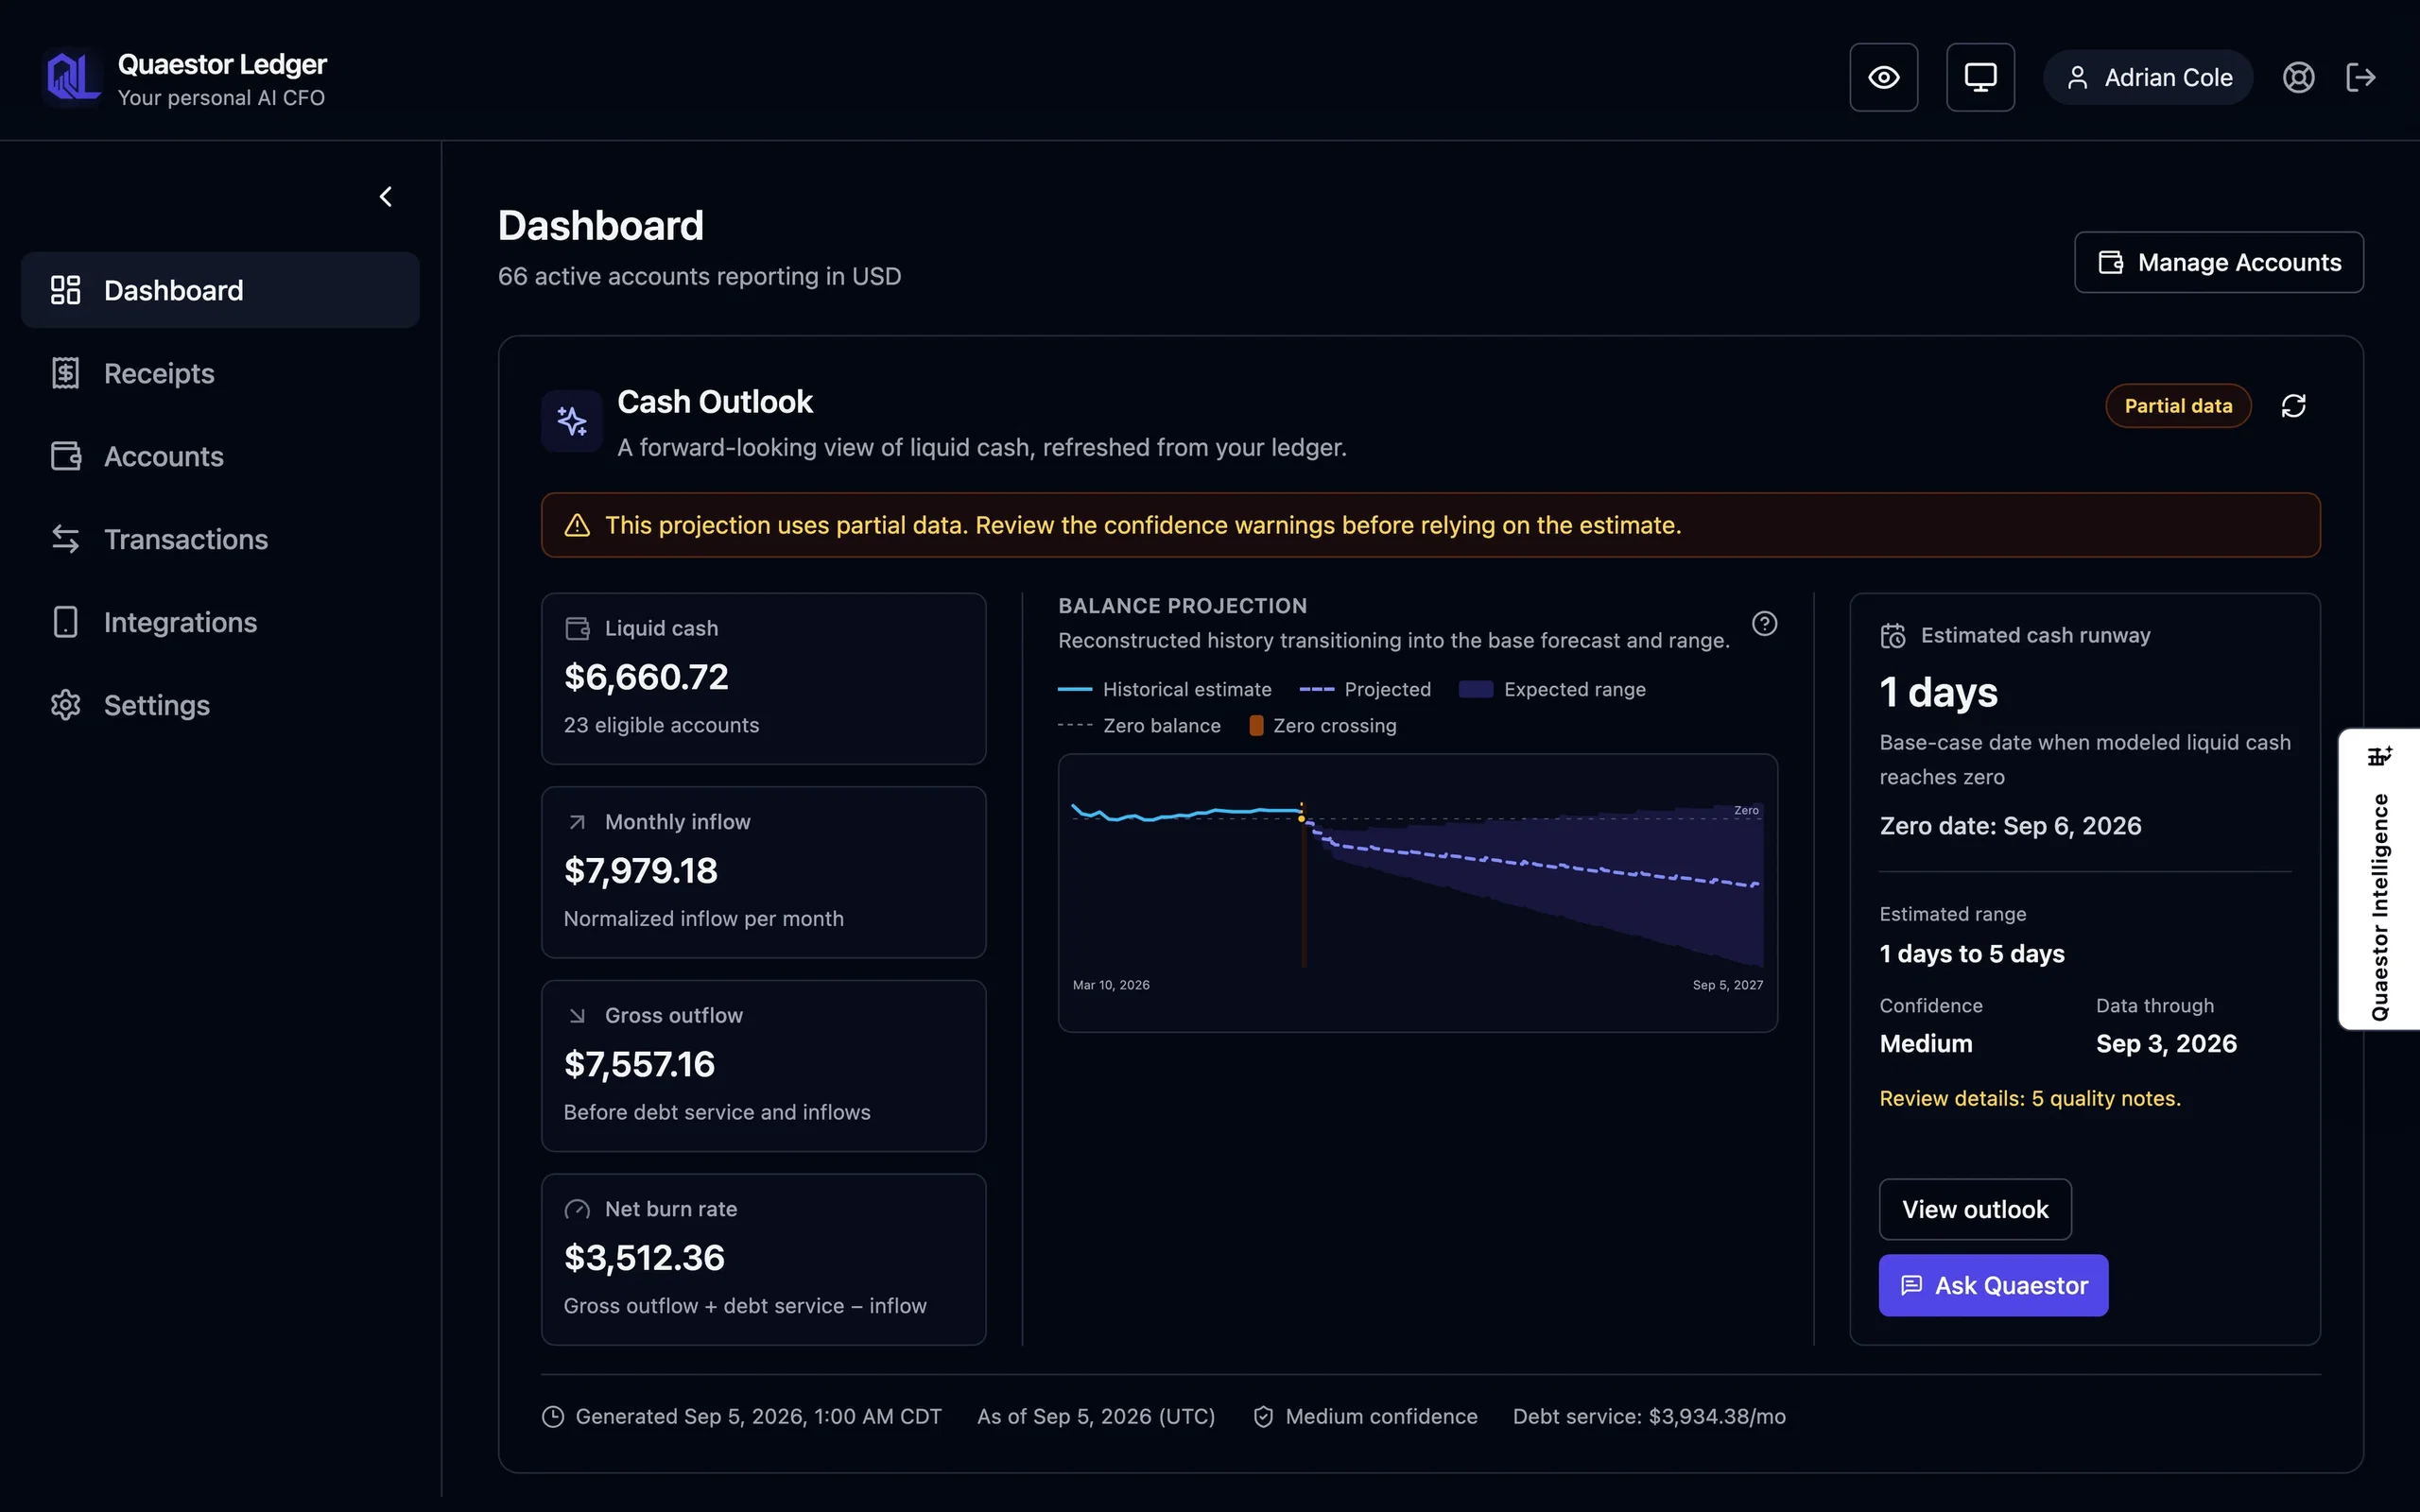Click the Cash Outlook sparkle icon

pyautogui.click(x=572, y=421)
